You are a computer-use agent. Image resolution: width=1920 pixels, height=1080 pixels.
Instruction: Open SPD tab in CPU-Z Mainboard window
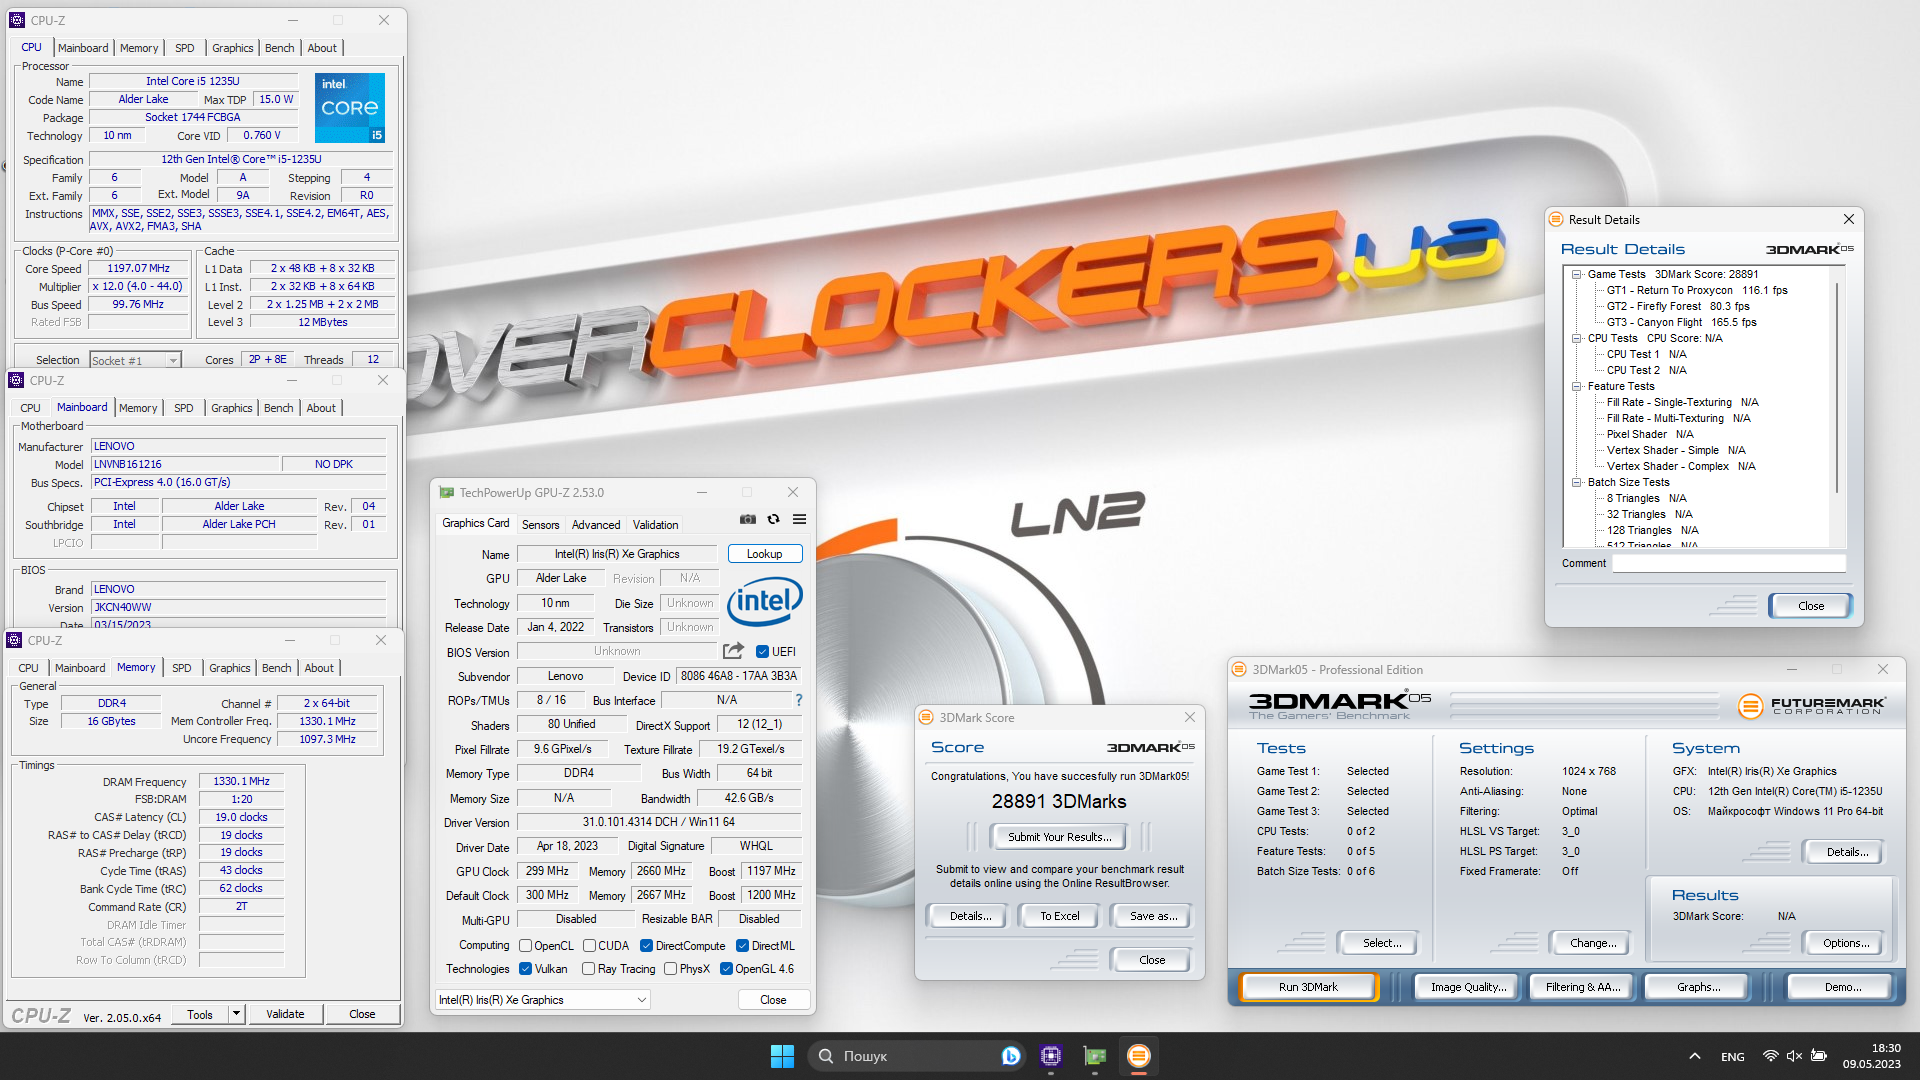pyautogui.click(x=184, y=408)
